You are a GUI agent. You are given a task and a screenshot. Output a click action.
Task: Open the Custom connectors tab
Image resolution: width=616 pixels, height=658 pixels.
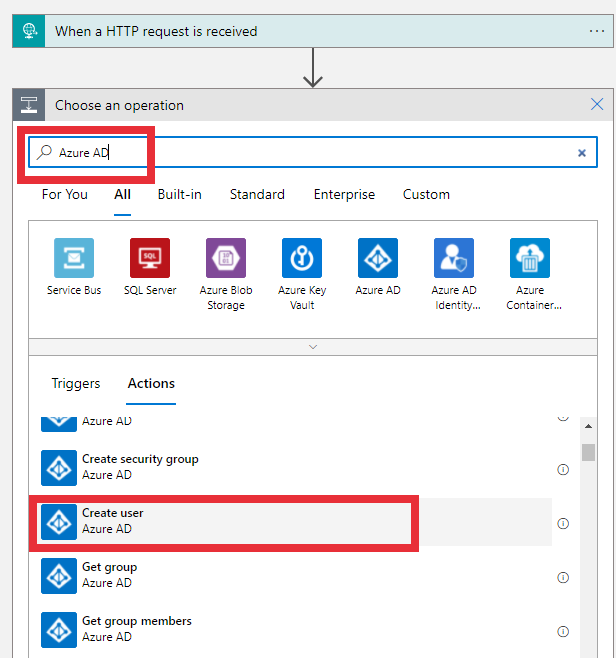426,194
